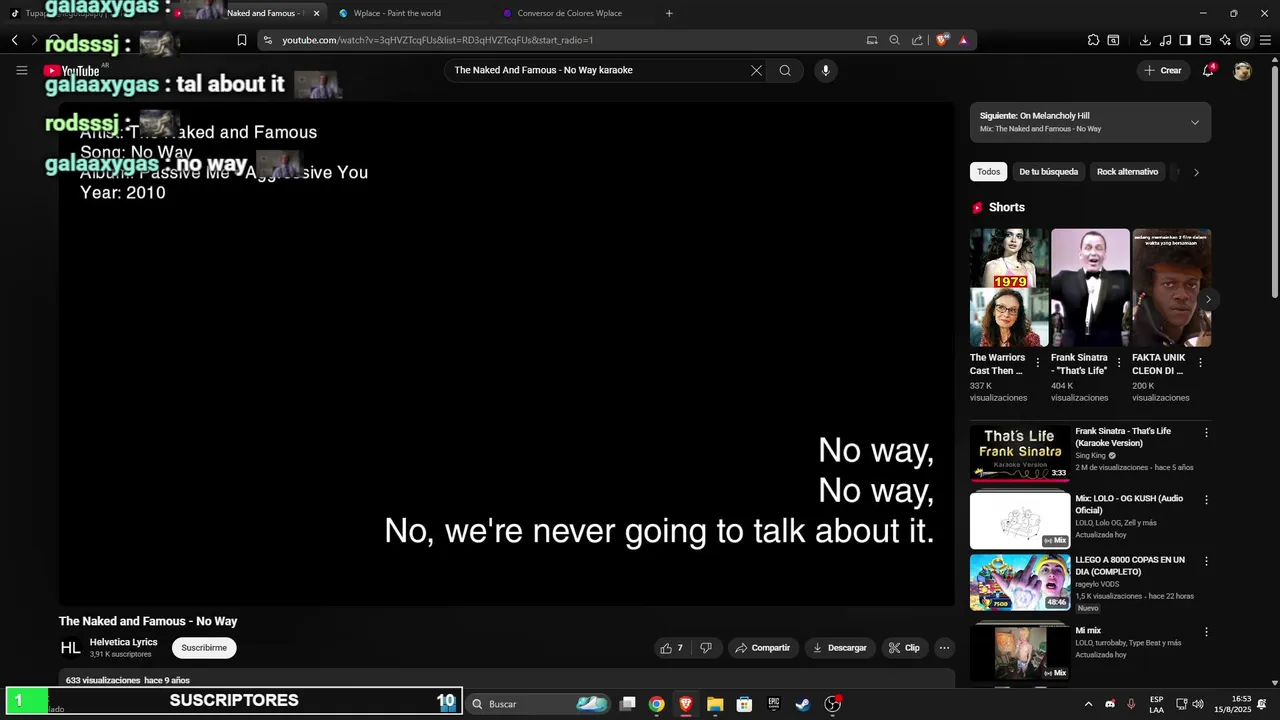The height and width of the screenshot is (720, 1280).
Task: Click the browser address bar URL
Action: pos(438,40)
